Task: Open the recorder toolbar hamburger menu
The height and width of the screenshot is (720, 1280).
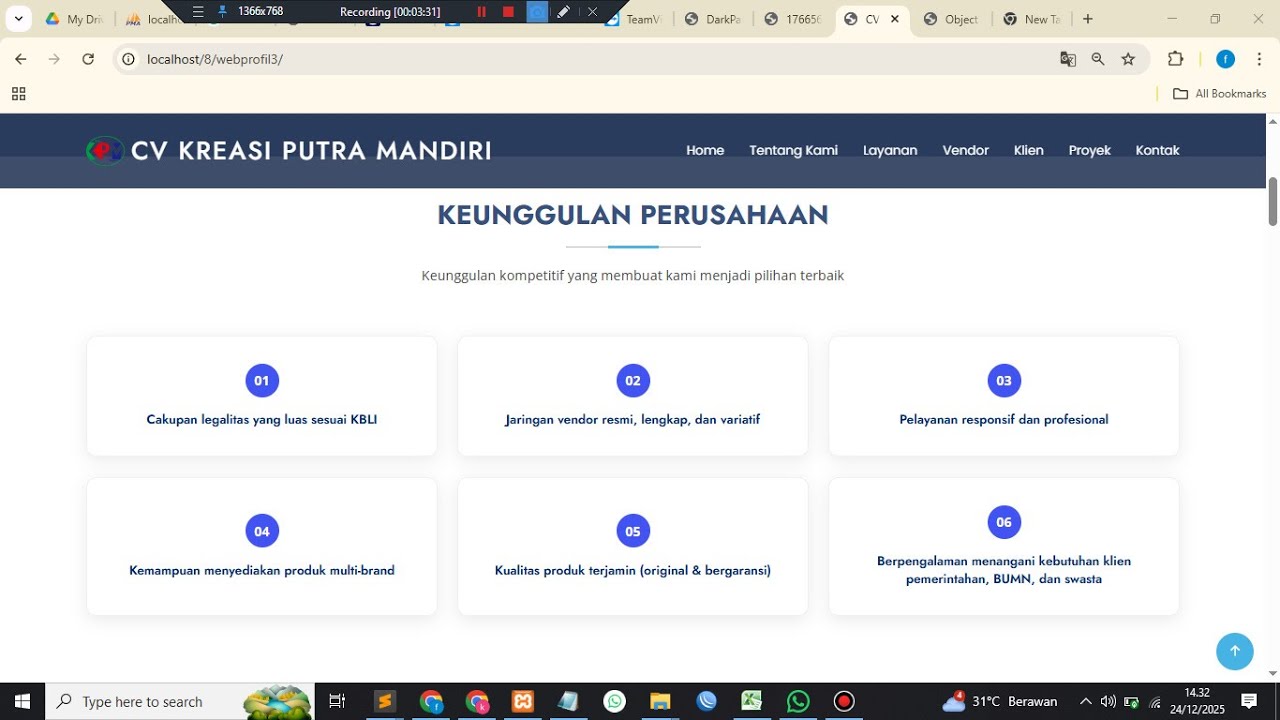Action: tap(198, 12)
